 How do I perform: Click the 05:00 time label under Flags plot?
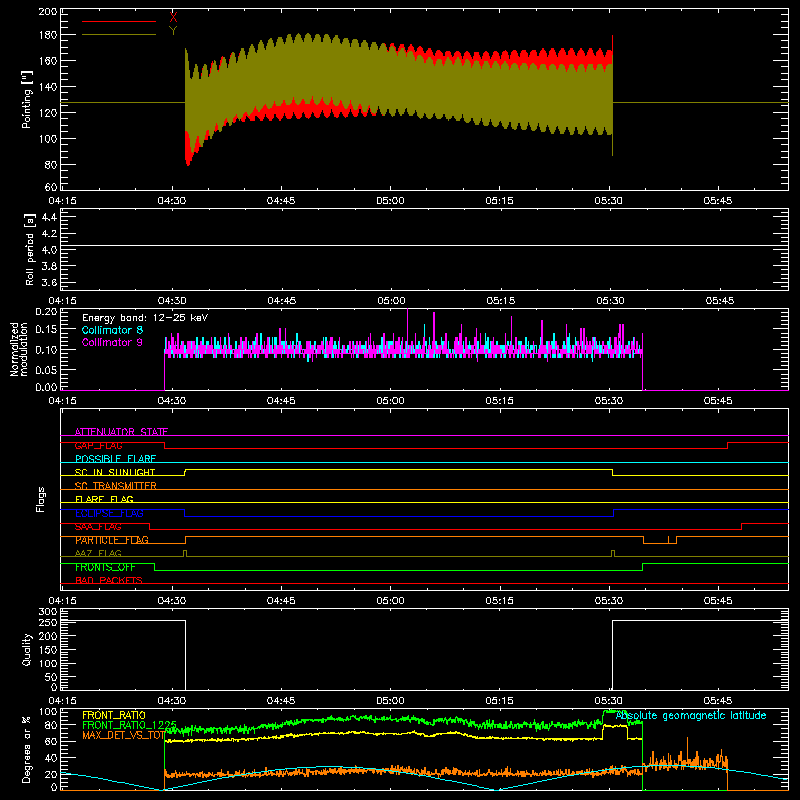point(390,601)
